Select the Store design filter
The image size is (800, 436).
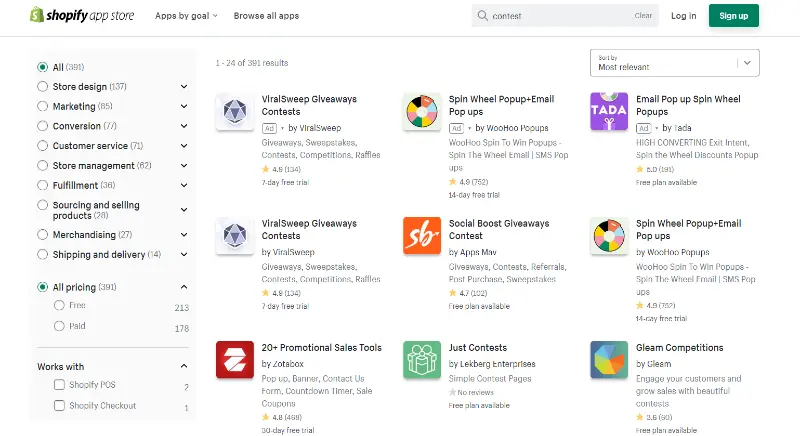point(42,87)
